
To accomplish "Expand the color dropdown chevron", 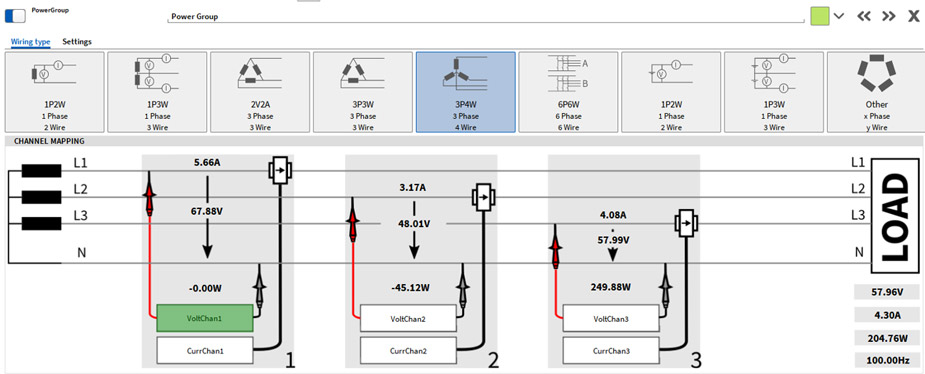I will [x=839, y=16].
